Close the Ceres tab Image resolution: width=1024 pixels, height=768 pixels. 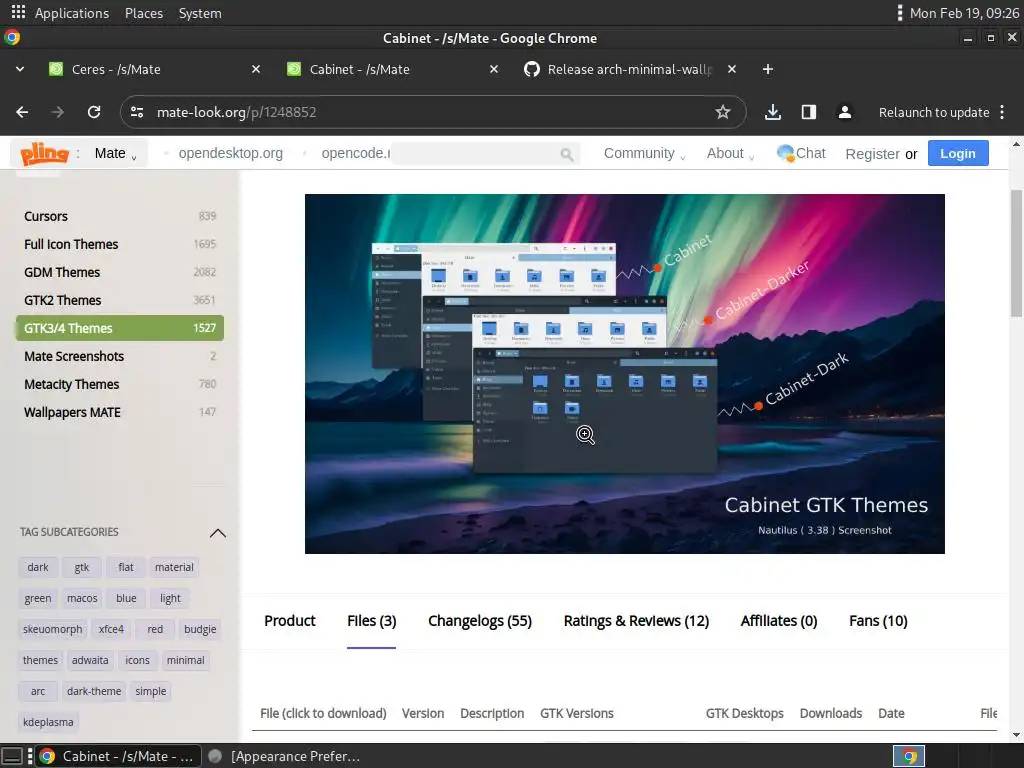click(256, 69)
